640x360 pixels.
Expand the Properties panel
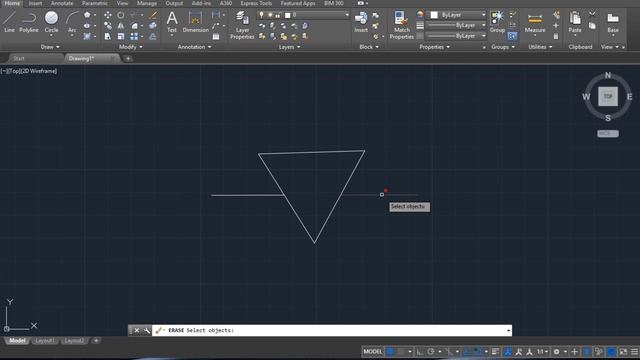(x=434, y=47)
